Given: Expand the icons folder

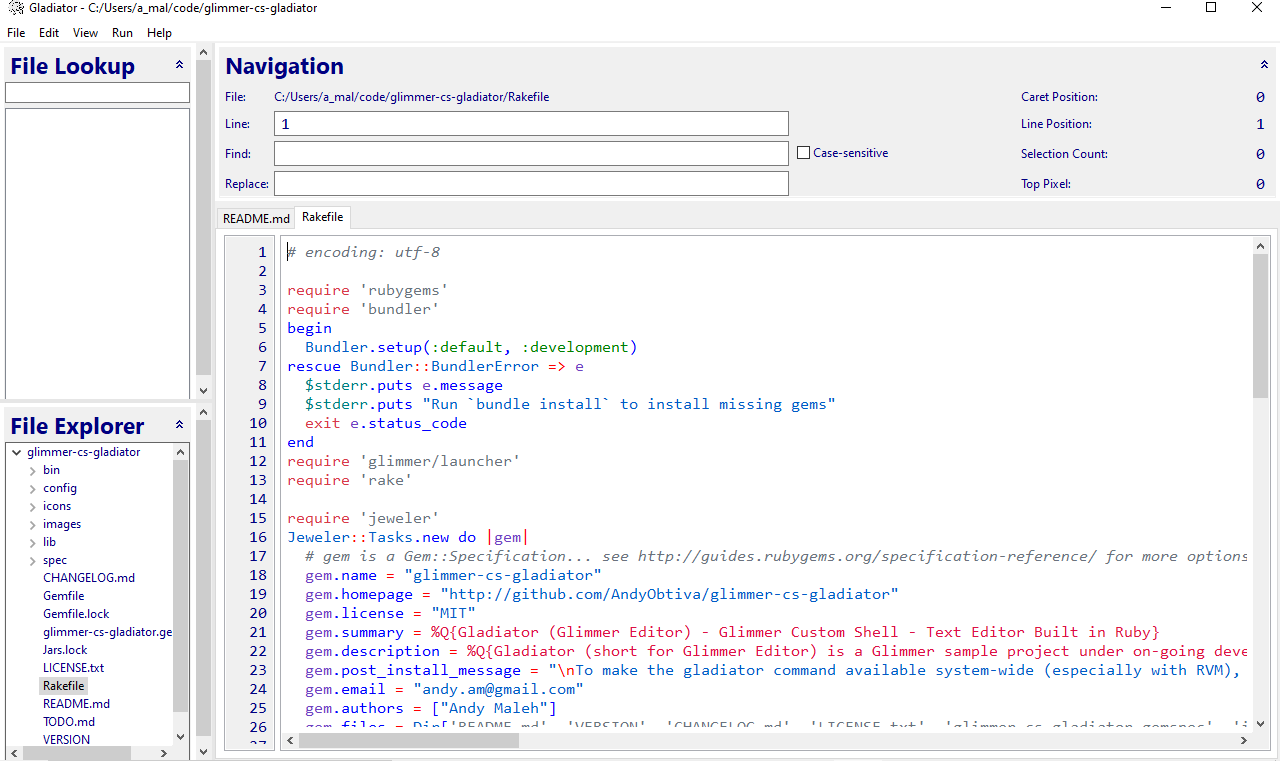Looking at the screenshot, I should click(32, 506).
